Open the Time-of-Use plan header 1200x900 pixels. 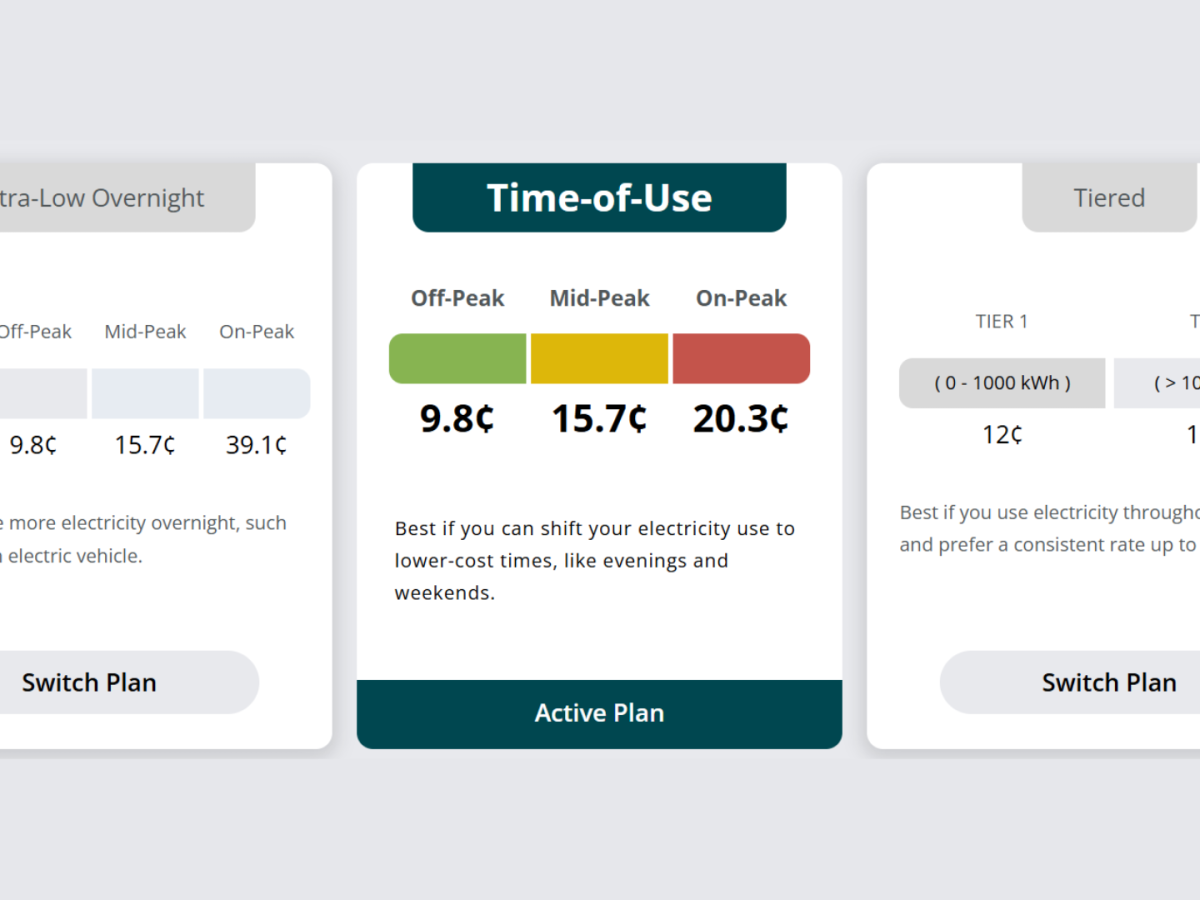[599, 197]
